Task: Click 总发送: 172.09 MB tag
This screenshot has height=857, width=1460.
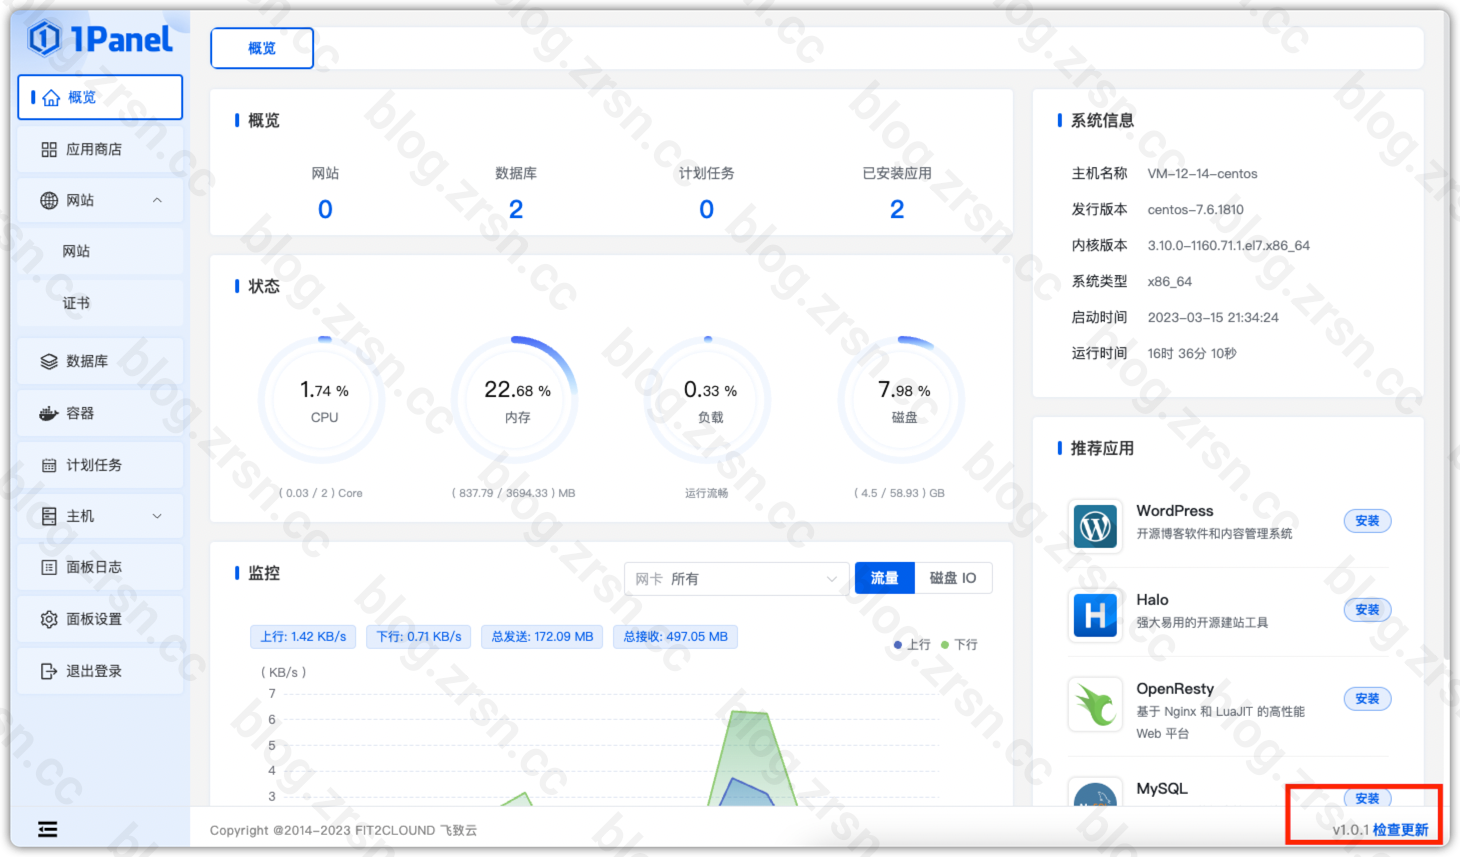Action: (542, 637)
